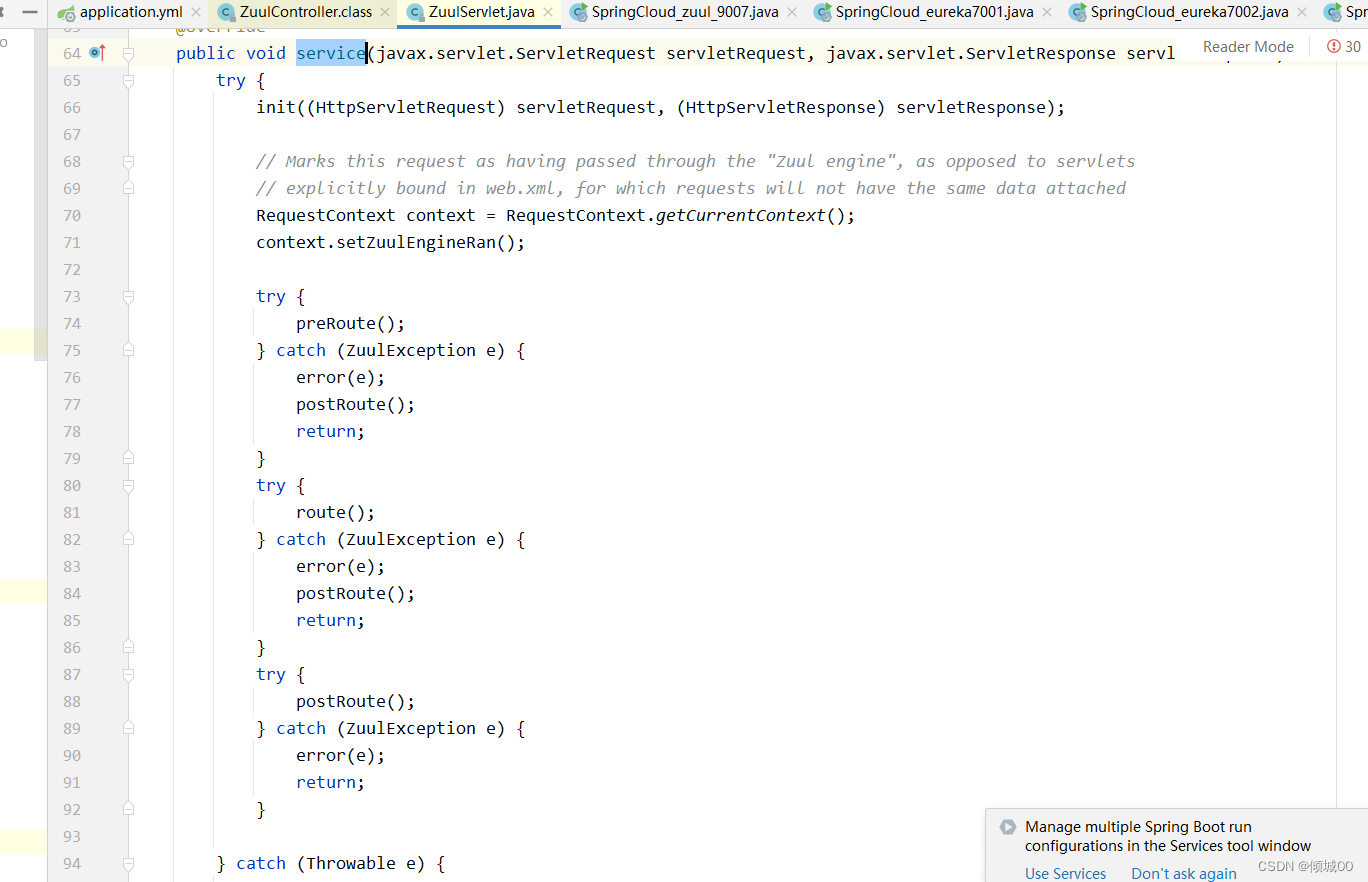Click error(e) on line 76
Viewport: 1368px width, 882px height.
340,377
